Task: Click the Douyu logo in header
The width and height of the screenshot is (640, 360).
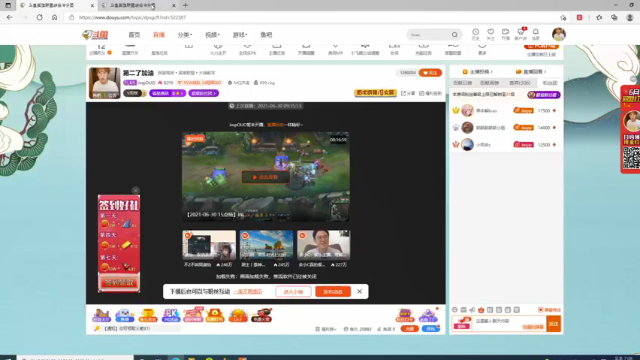Action: pos(95,35)
